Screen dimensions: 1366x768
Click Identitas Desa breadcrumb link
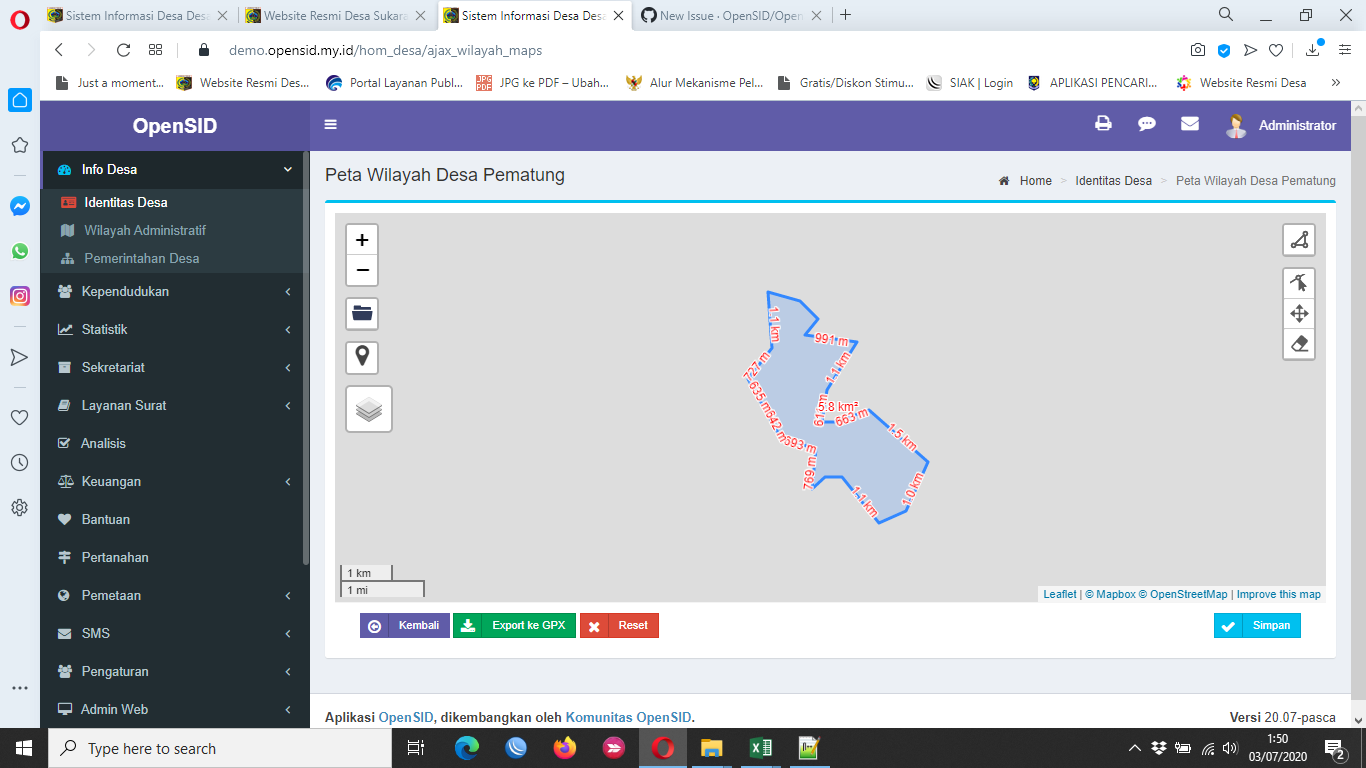point(1113,181)
